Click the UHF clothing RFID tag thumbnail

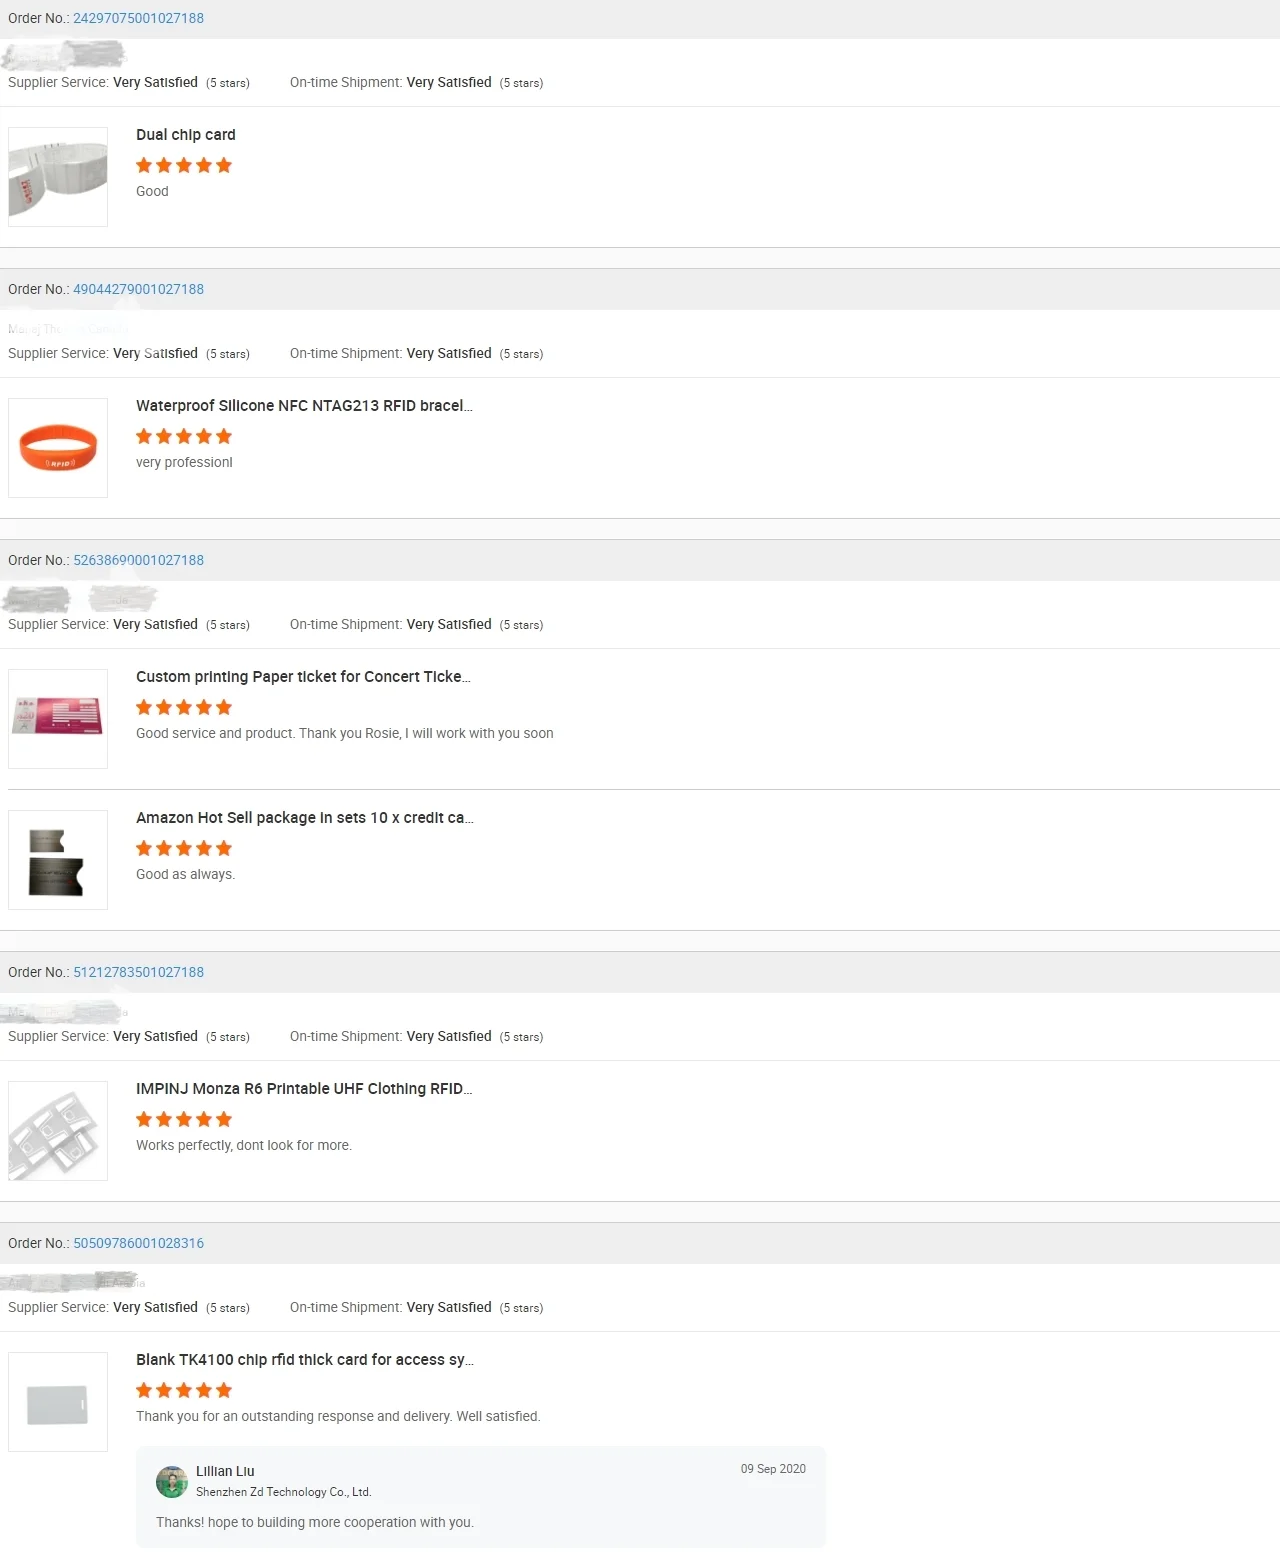pos(58,1131)
